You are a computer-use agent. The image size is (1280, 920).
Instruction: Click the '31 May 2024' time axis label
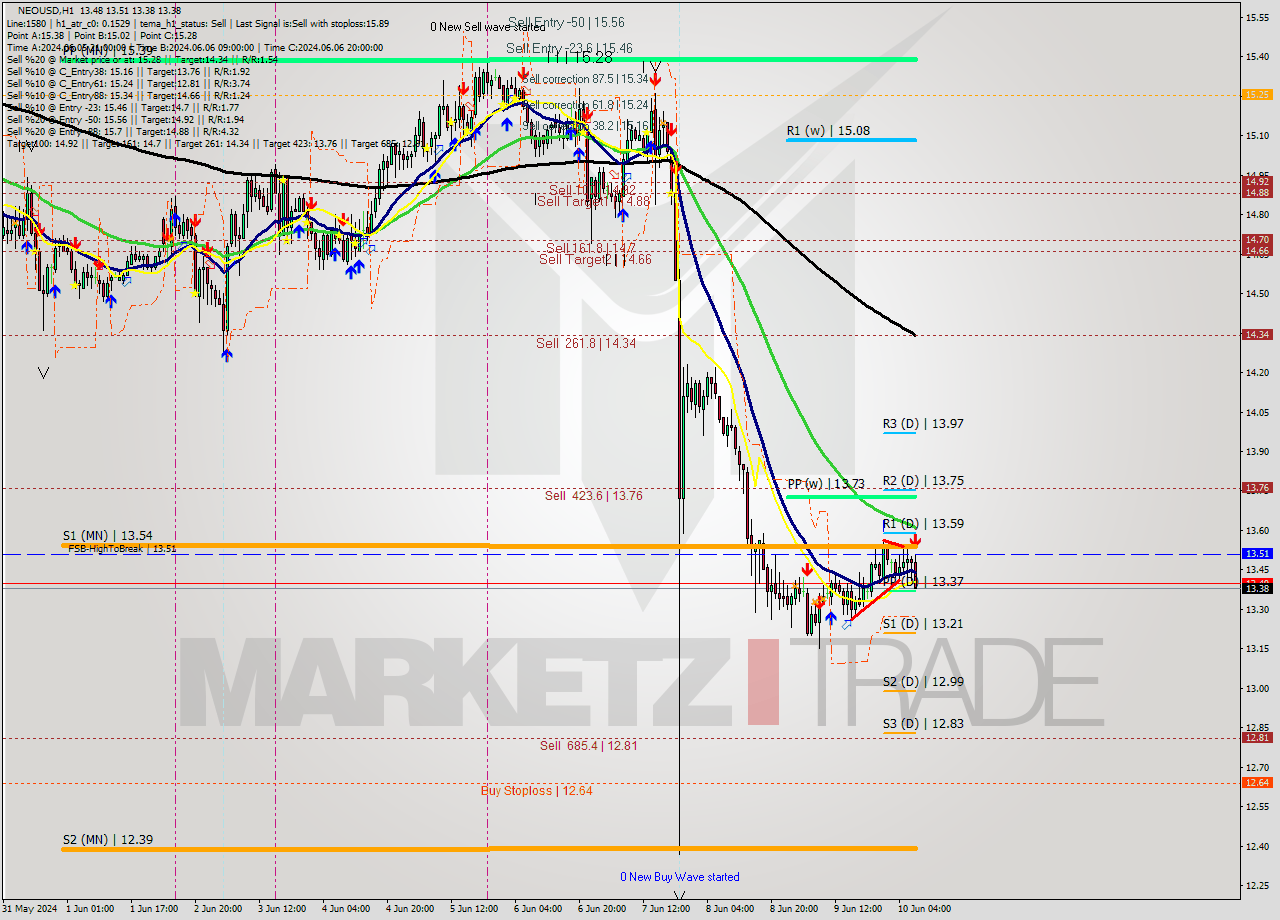point(30,909)
